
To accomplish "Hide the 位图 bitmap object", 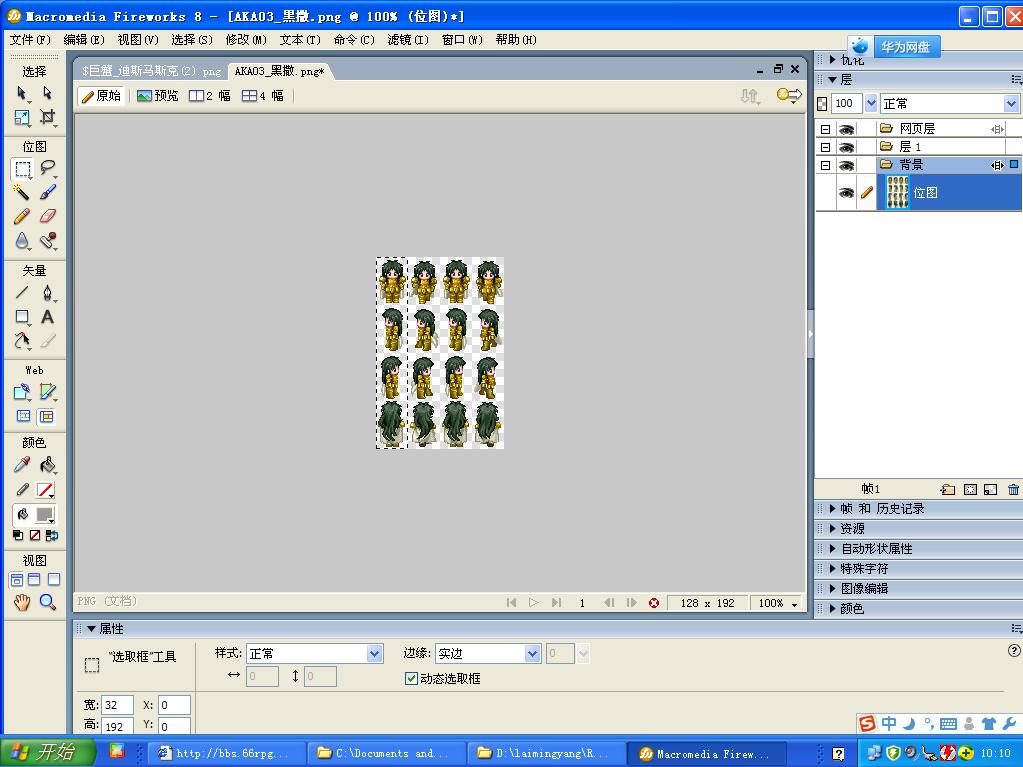I will pyautogui.click(x=846, y=193).
